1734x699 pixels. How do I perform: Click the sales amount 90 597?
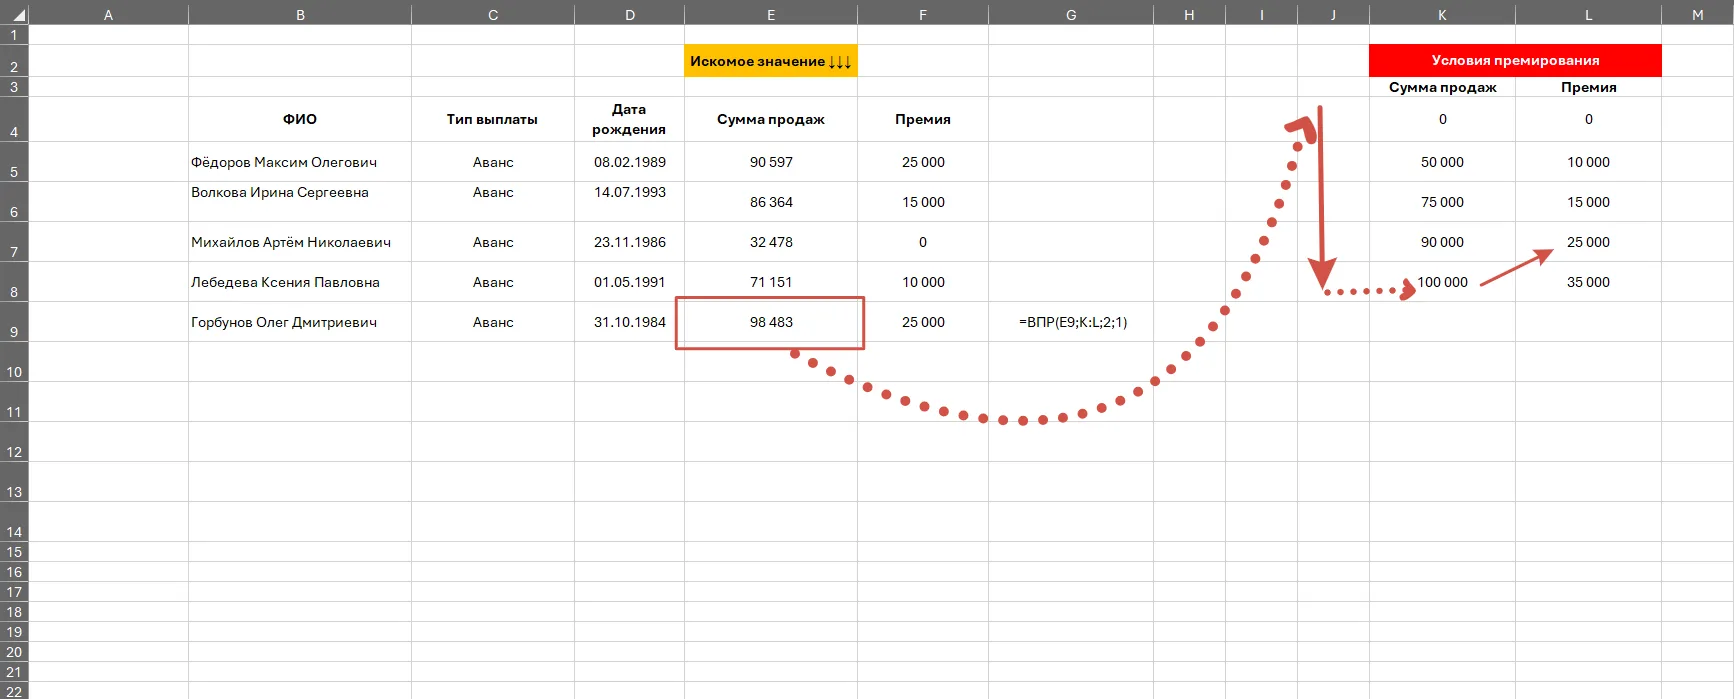coord(771,162)
